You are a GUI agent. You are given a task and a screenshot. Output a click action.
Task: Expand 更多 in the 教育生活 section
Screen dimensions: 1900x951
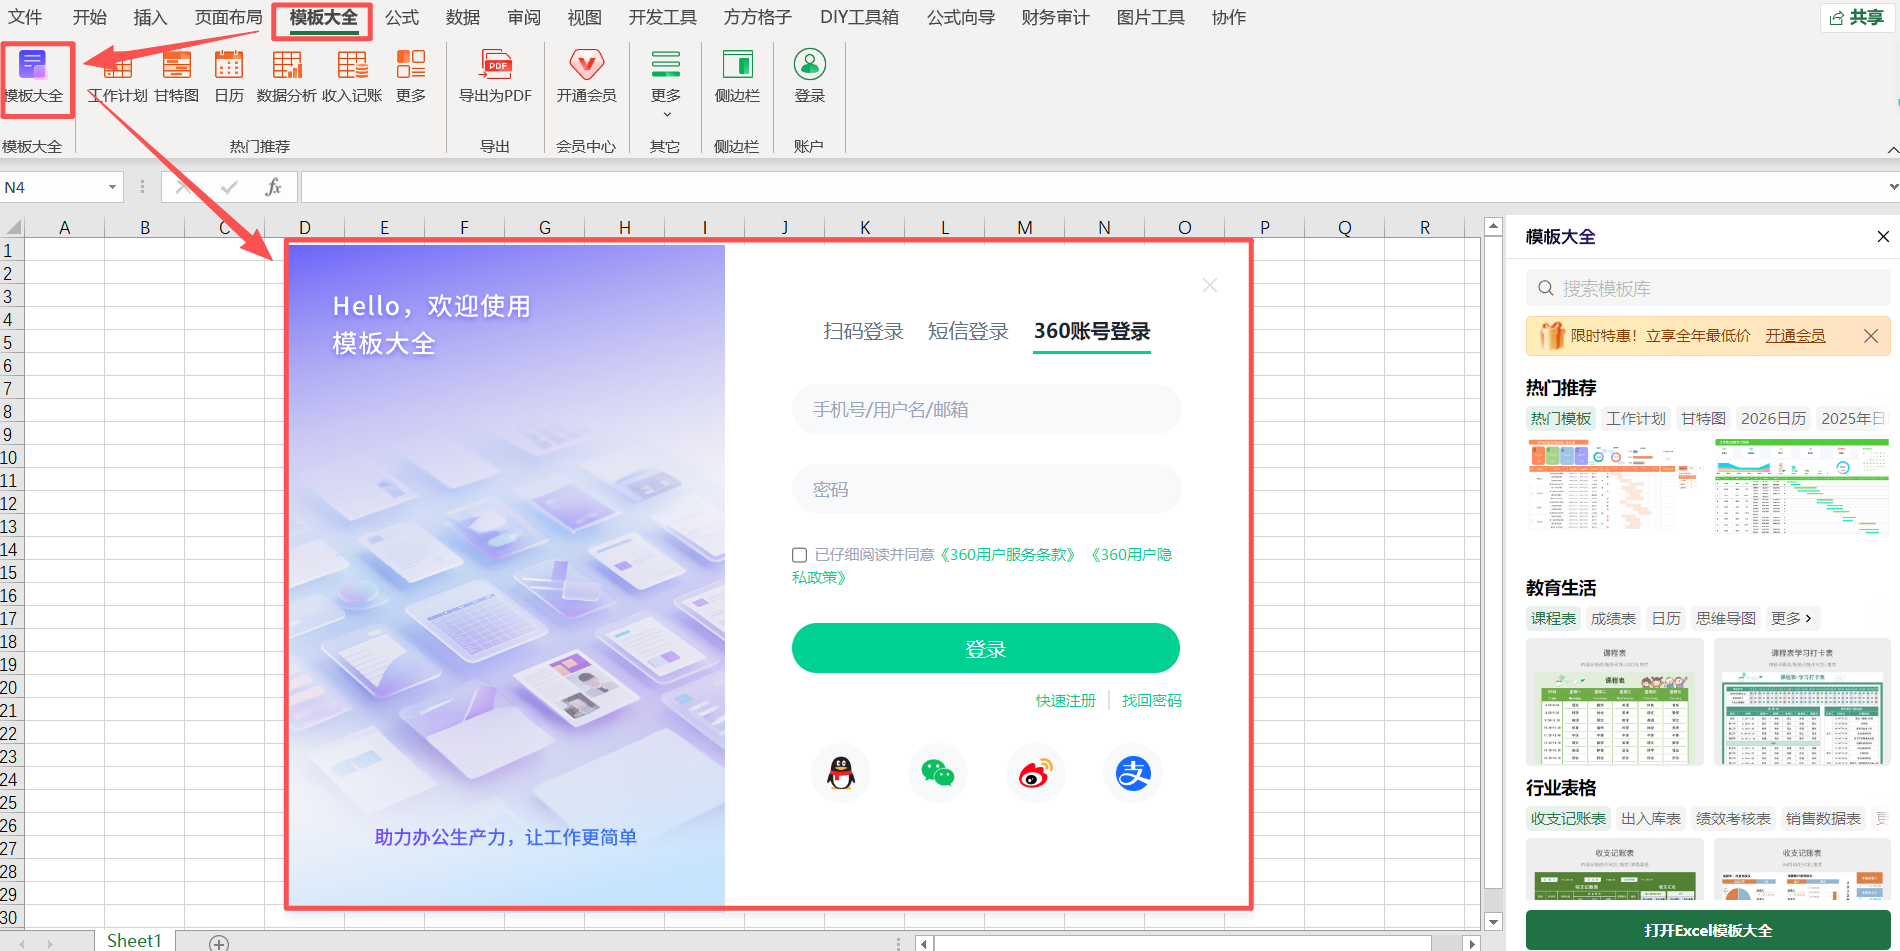1791,618
